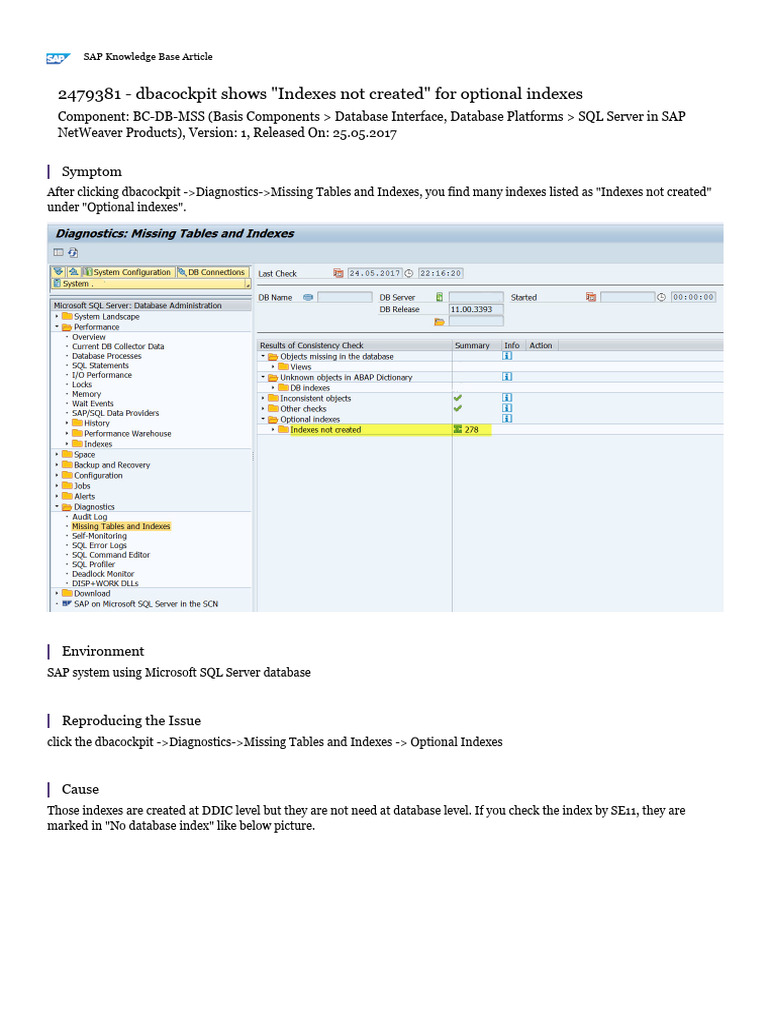Open info icon for Inconsistent objects
Viewport: 768px width, 1024px height.
507,398
